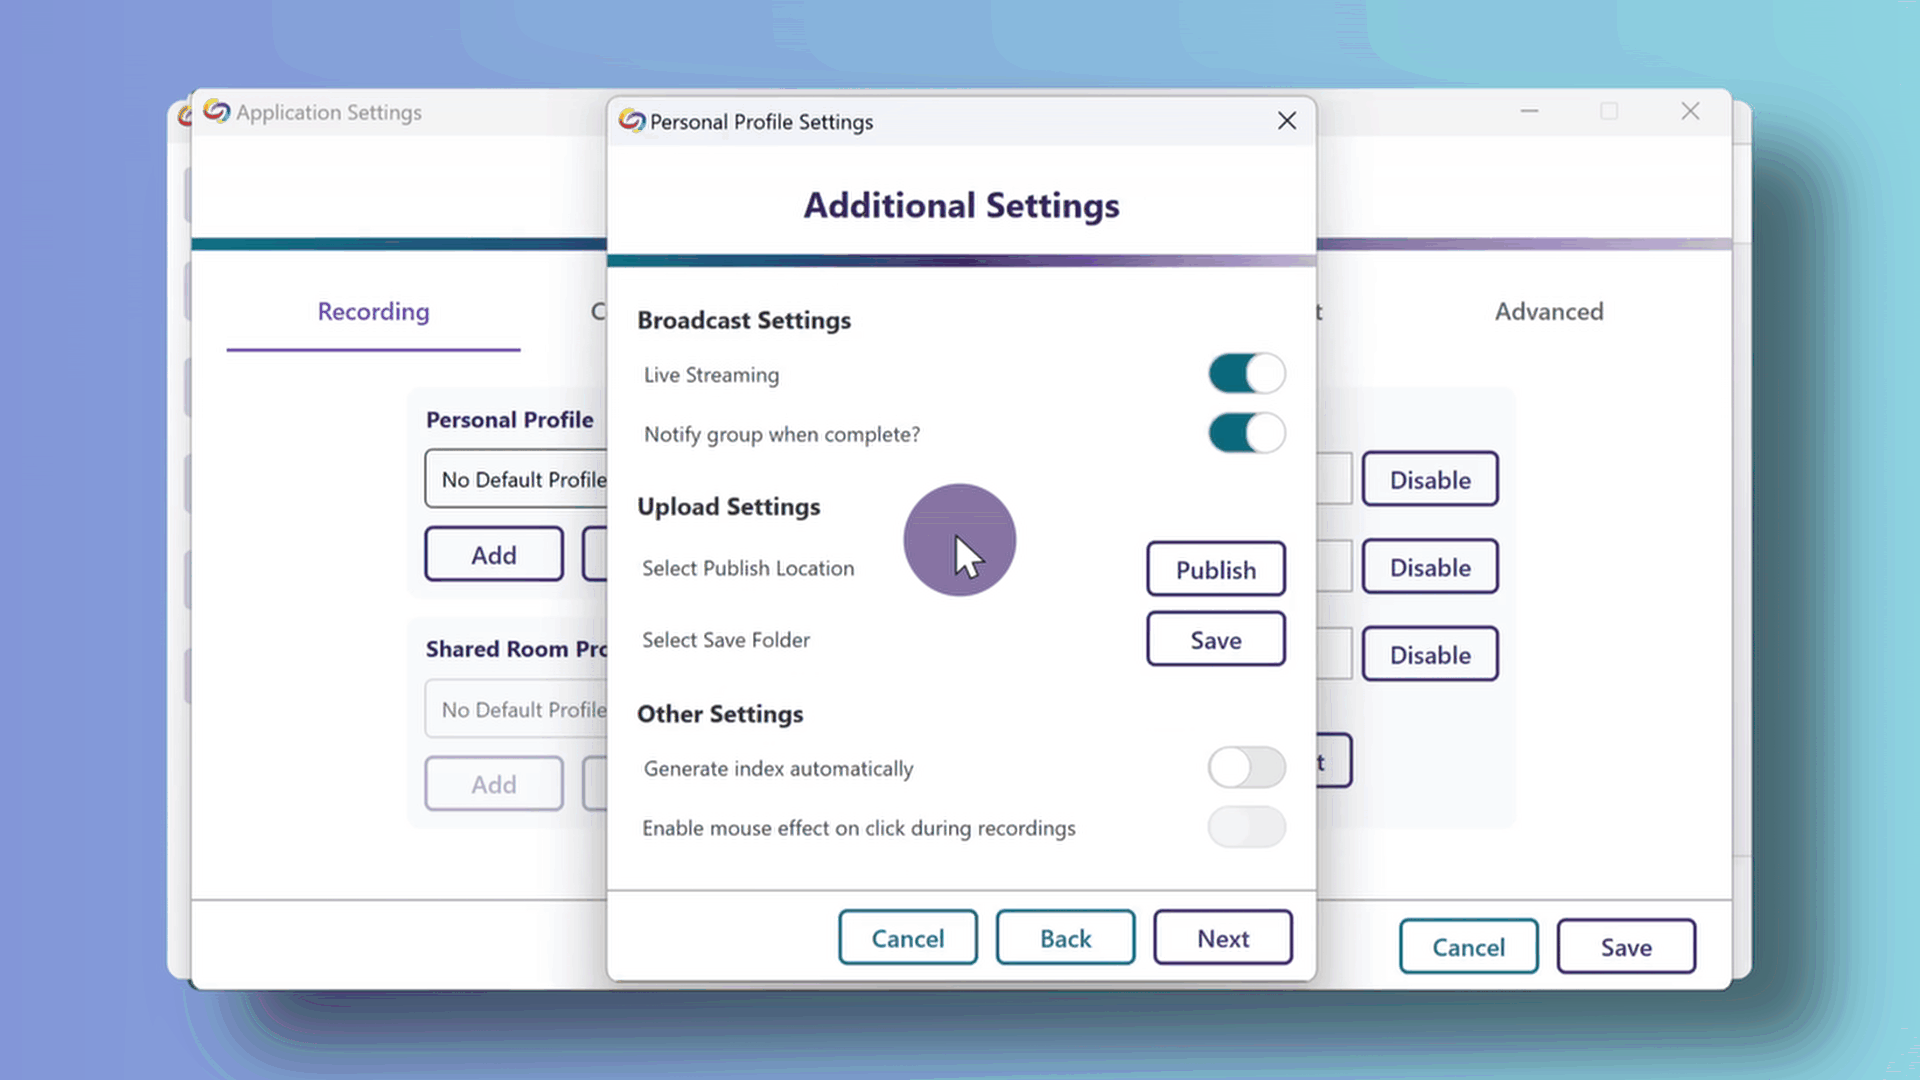Switch to the Recording tab

[x=373, y=312]
